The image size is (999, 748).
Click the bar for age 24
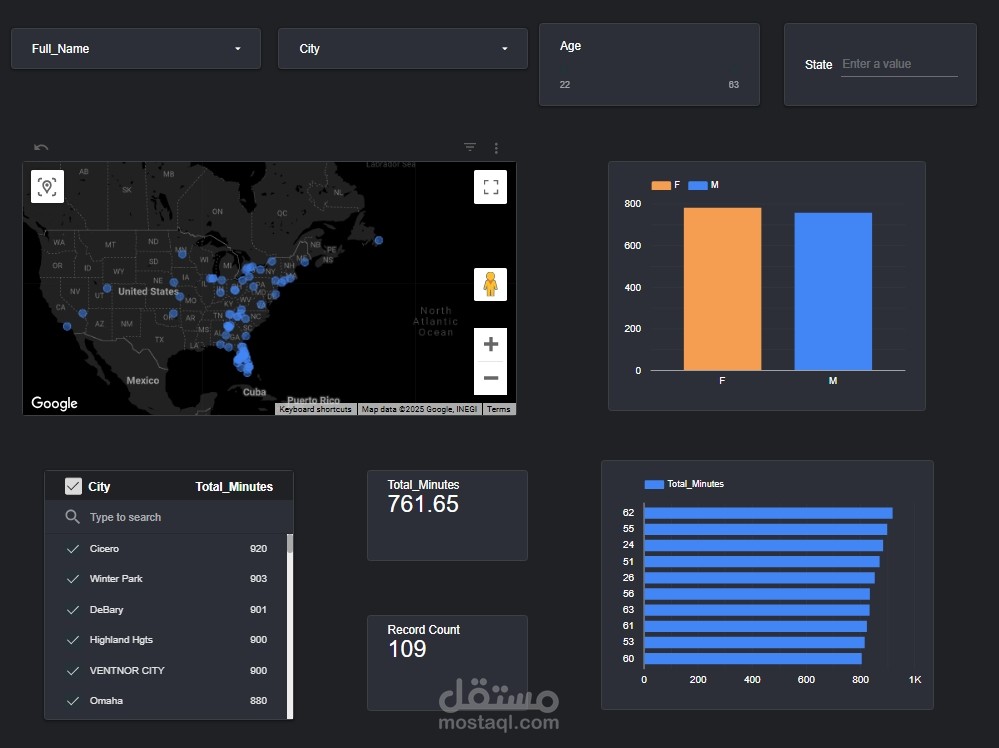pos(763,545)
